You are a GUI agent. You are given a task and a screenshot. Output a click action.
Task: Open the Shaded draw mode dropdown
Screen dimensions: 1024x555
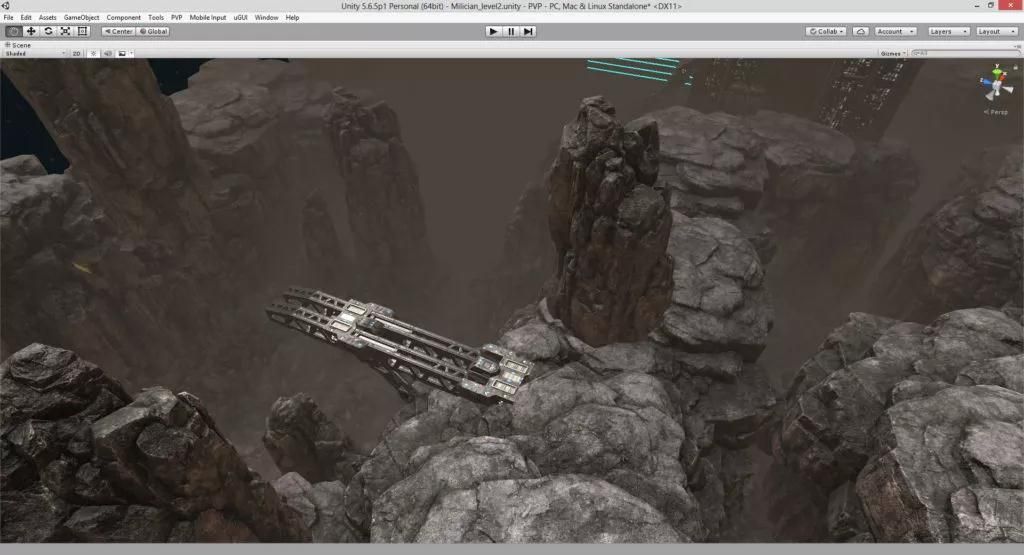pyautogui.click(x=34, y=53)
